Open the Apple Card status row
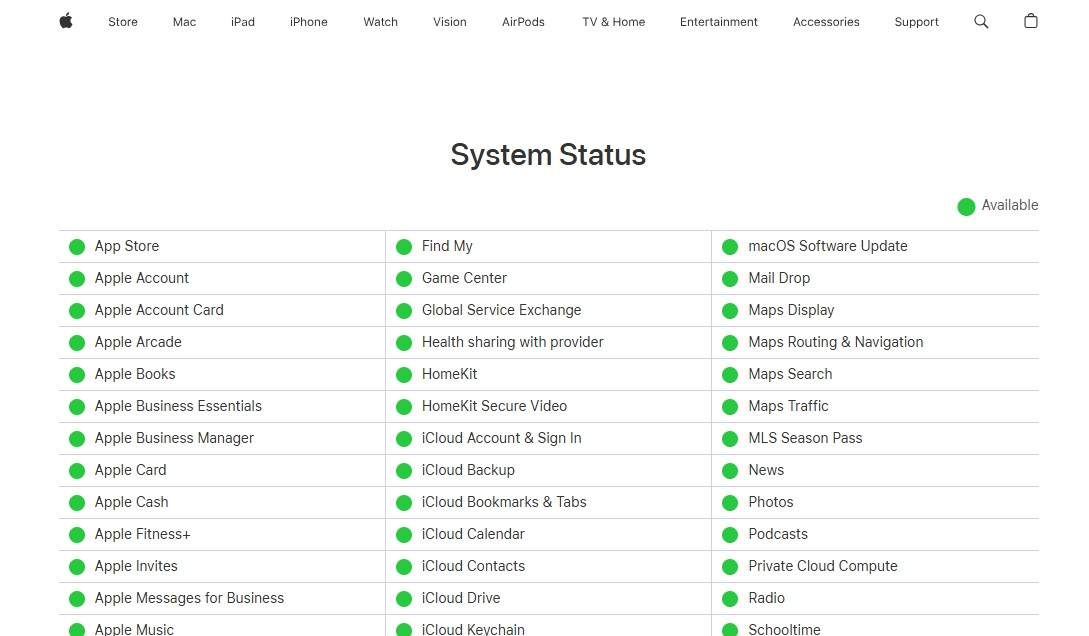Image resolution: width=1089 pixels, height=636 pixels. pos(130,470)
